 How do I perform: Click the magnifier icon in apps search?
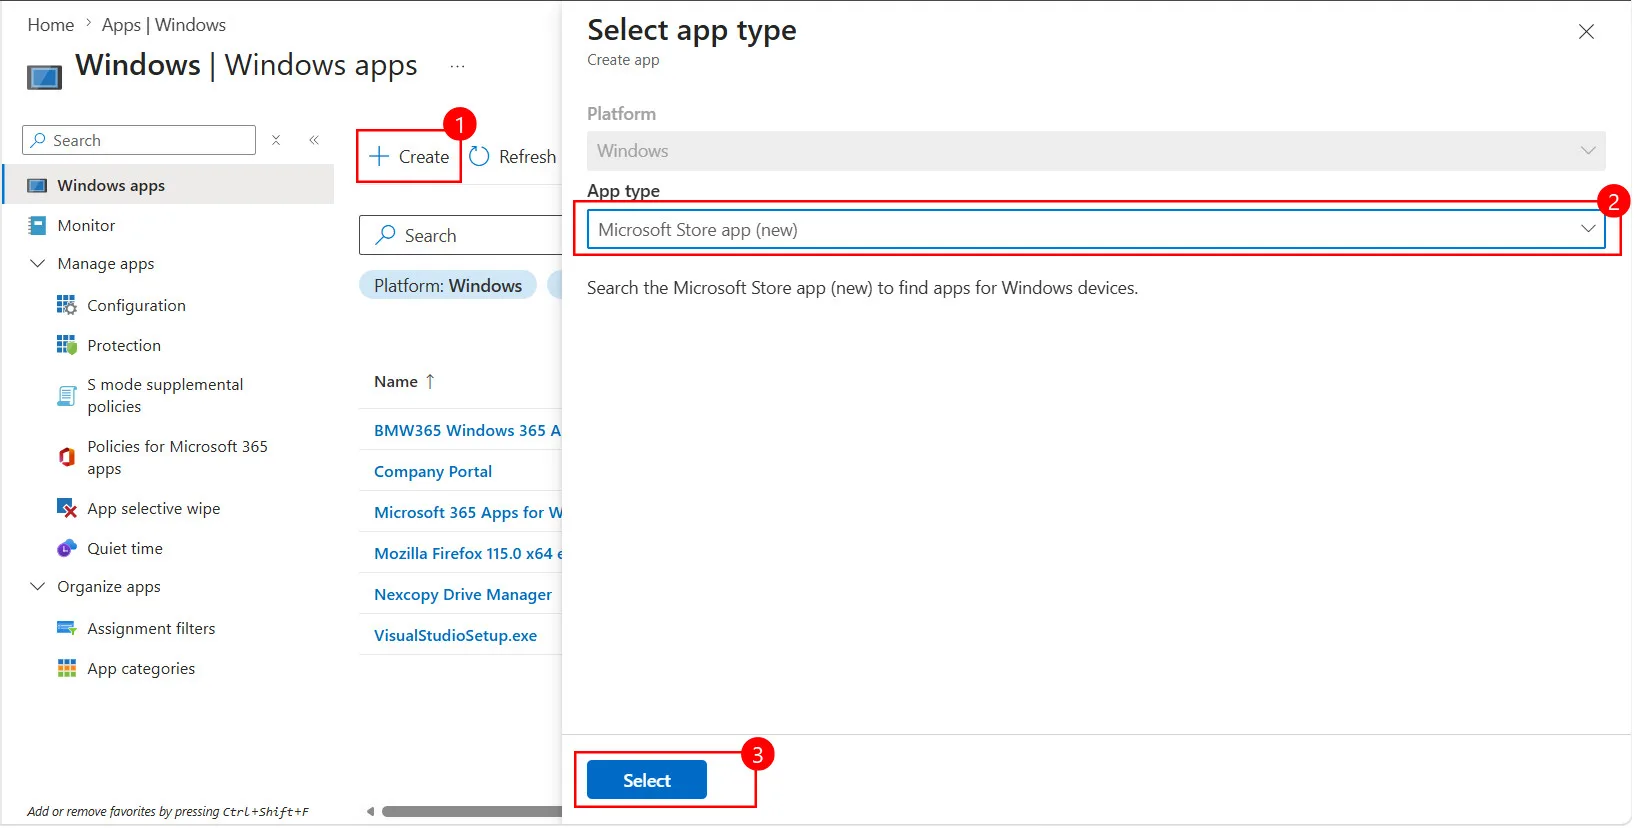pyautogui.click(x=385, y=235)
